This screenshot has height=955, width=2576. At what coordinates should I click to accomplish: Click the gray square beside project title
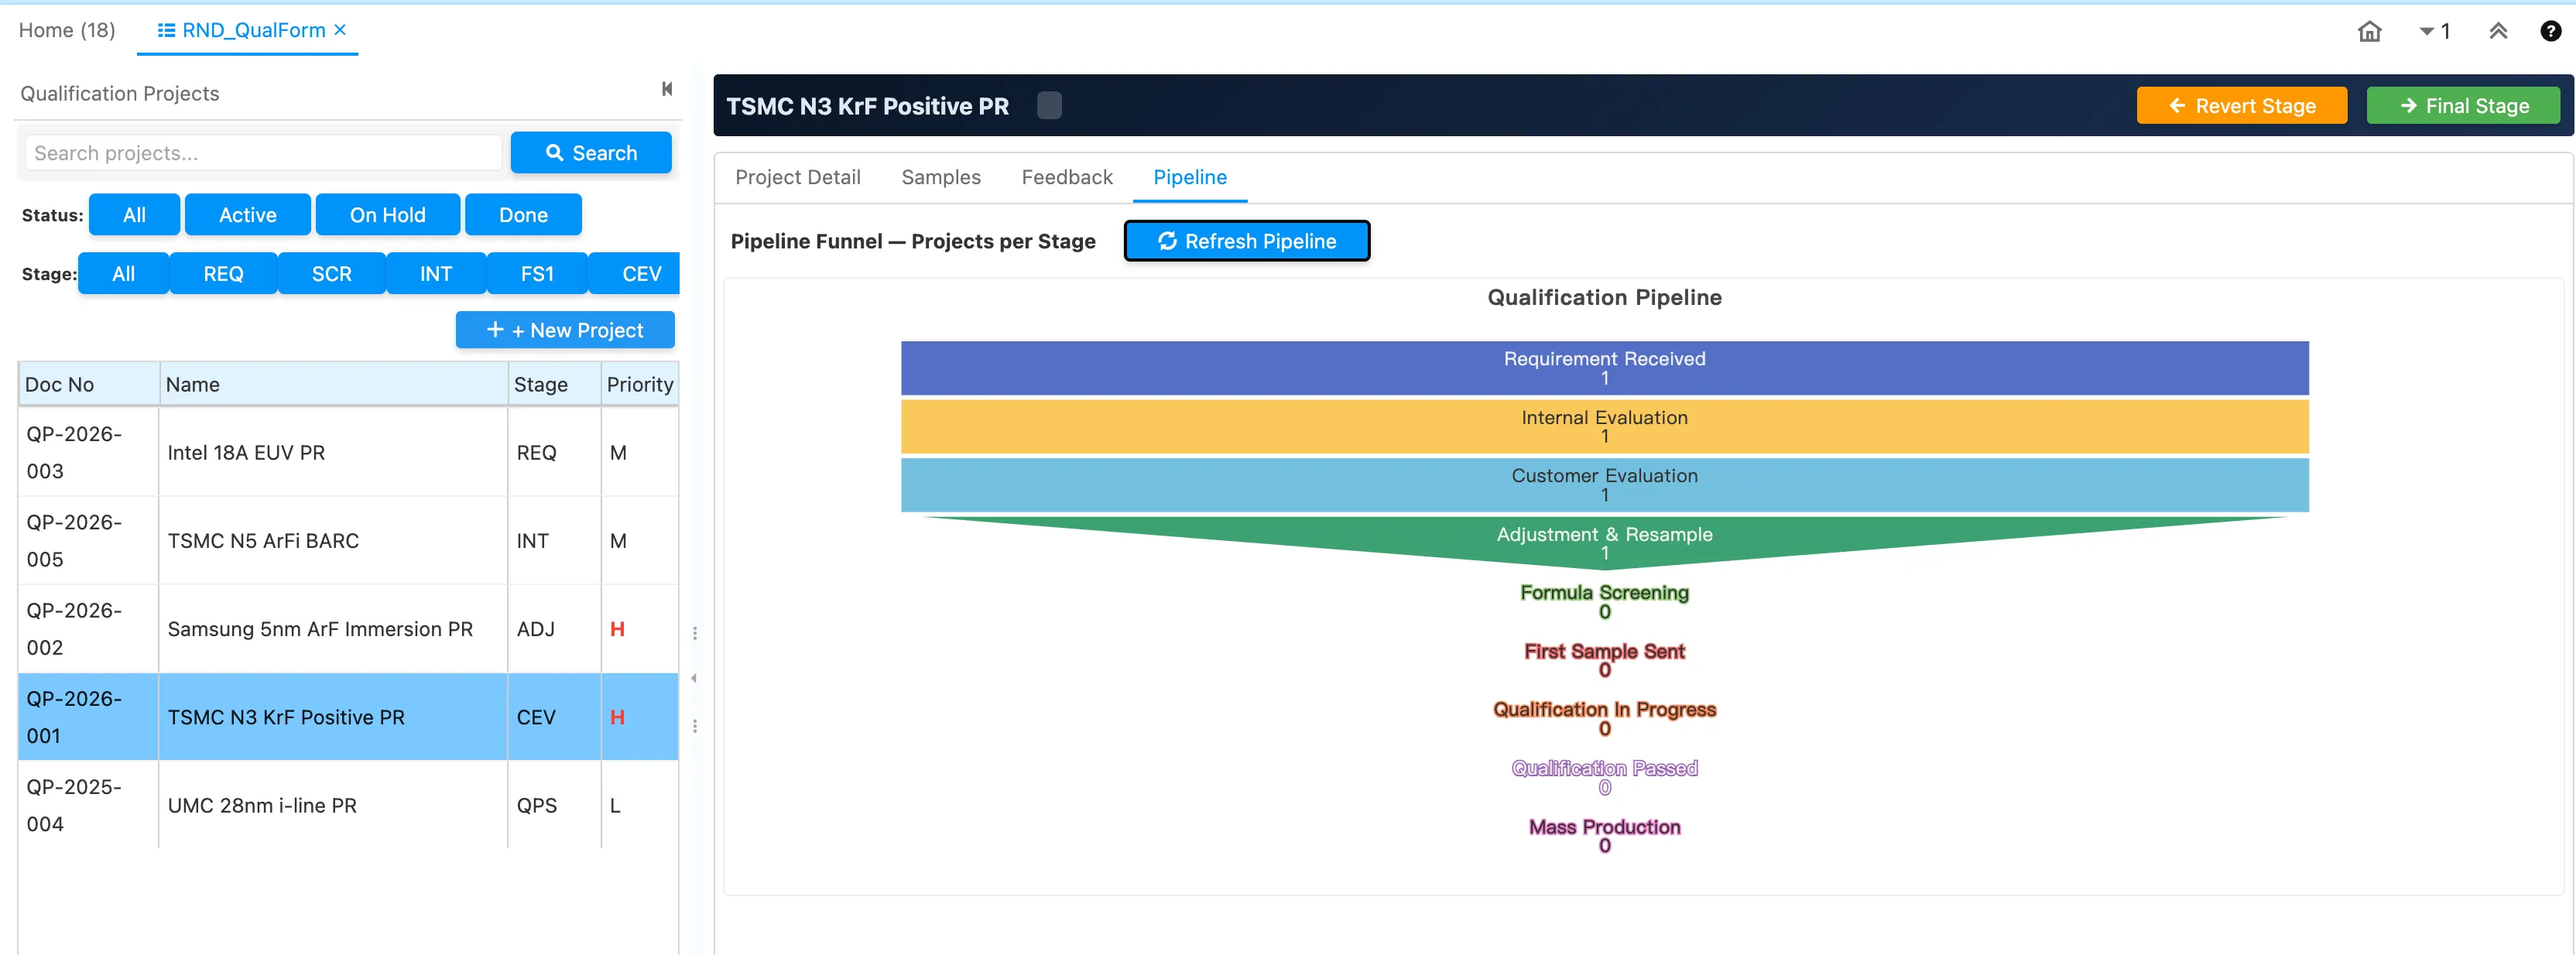tap(1049, 106)
